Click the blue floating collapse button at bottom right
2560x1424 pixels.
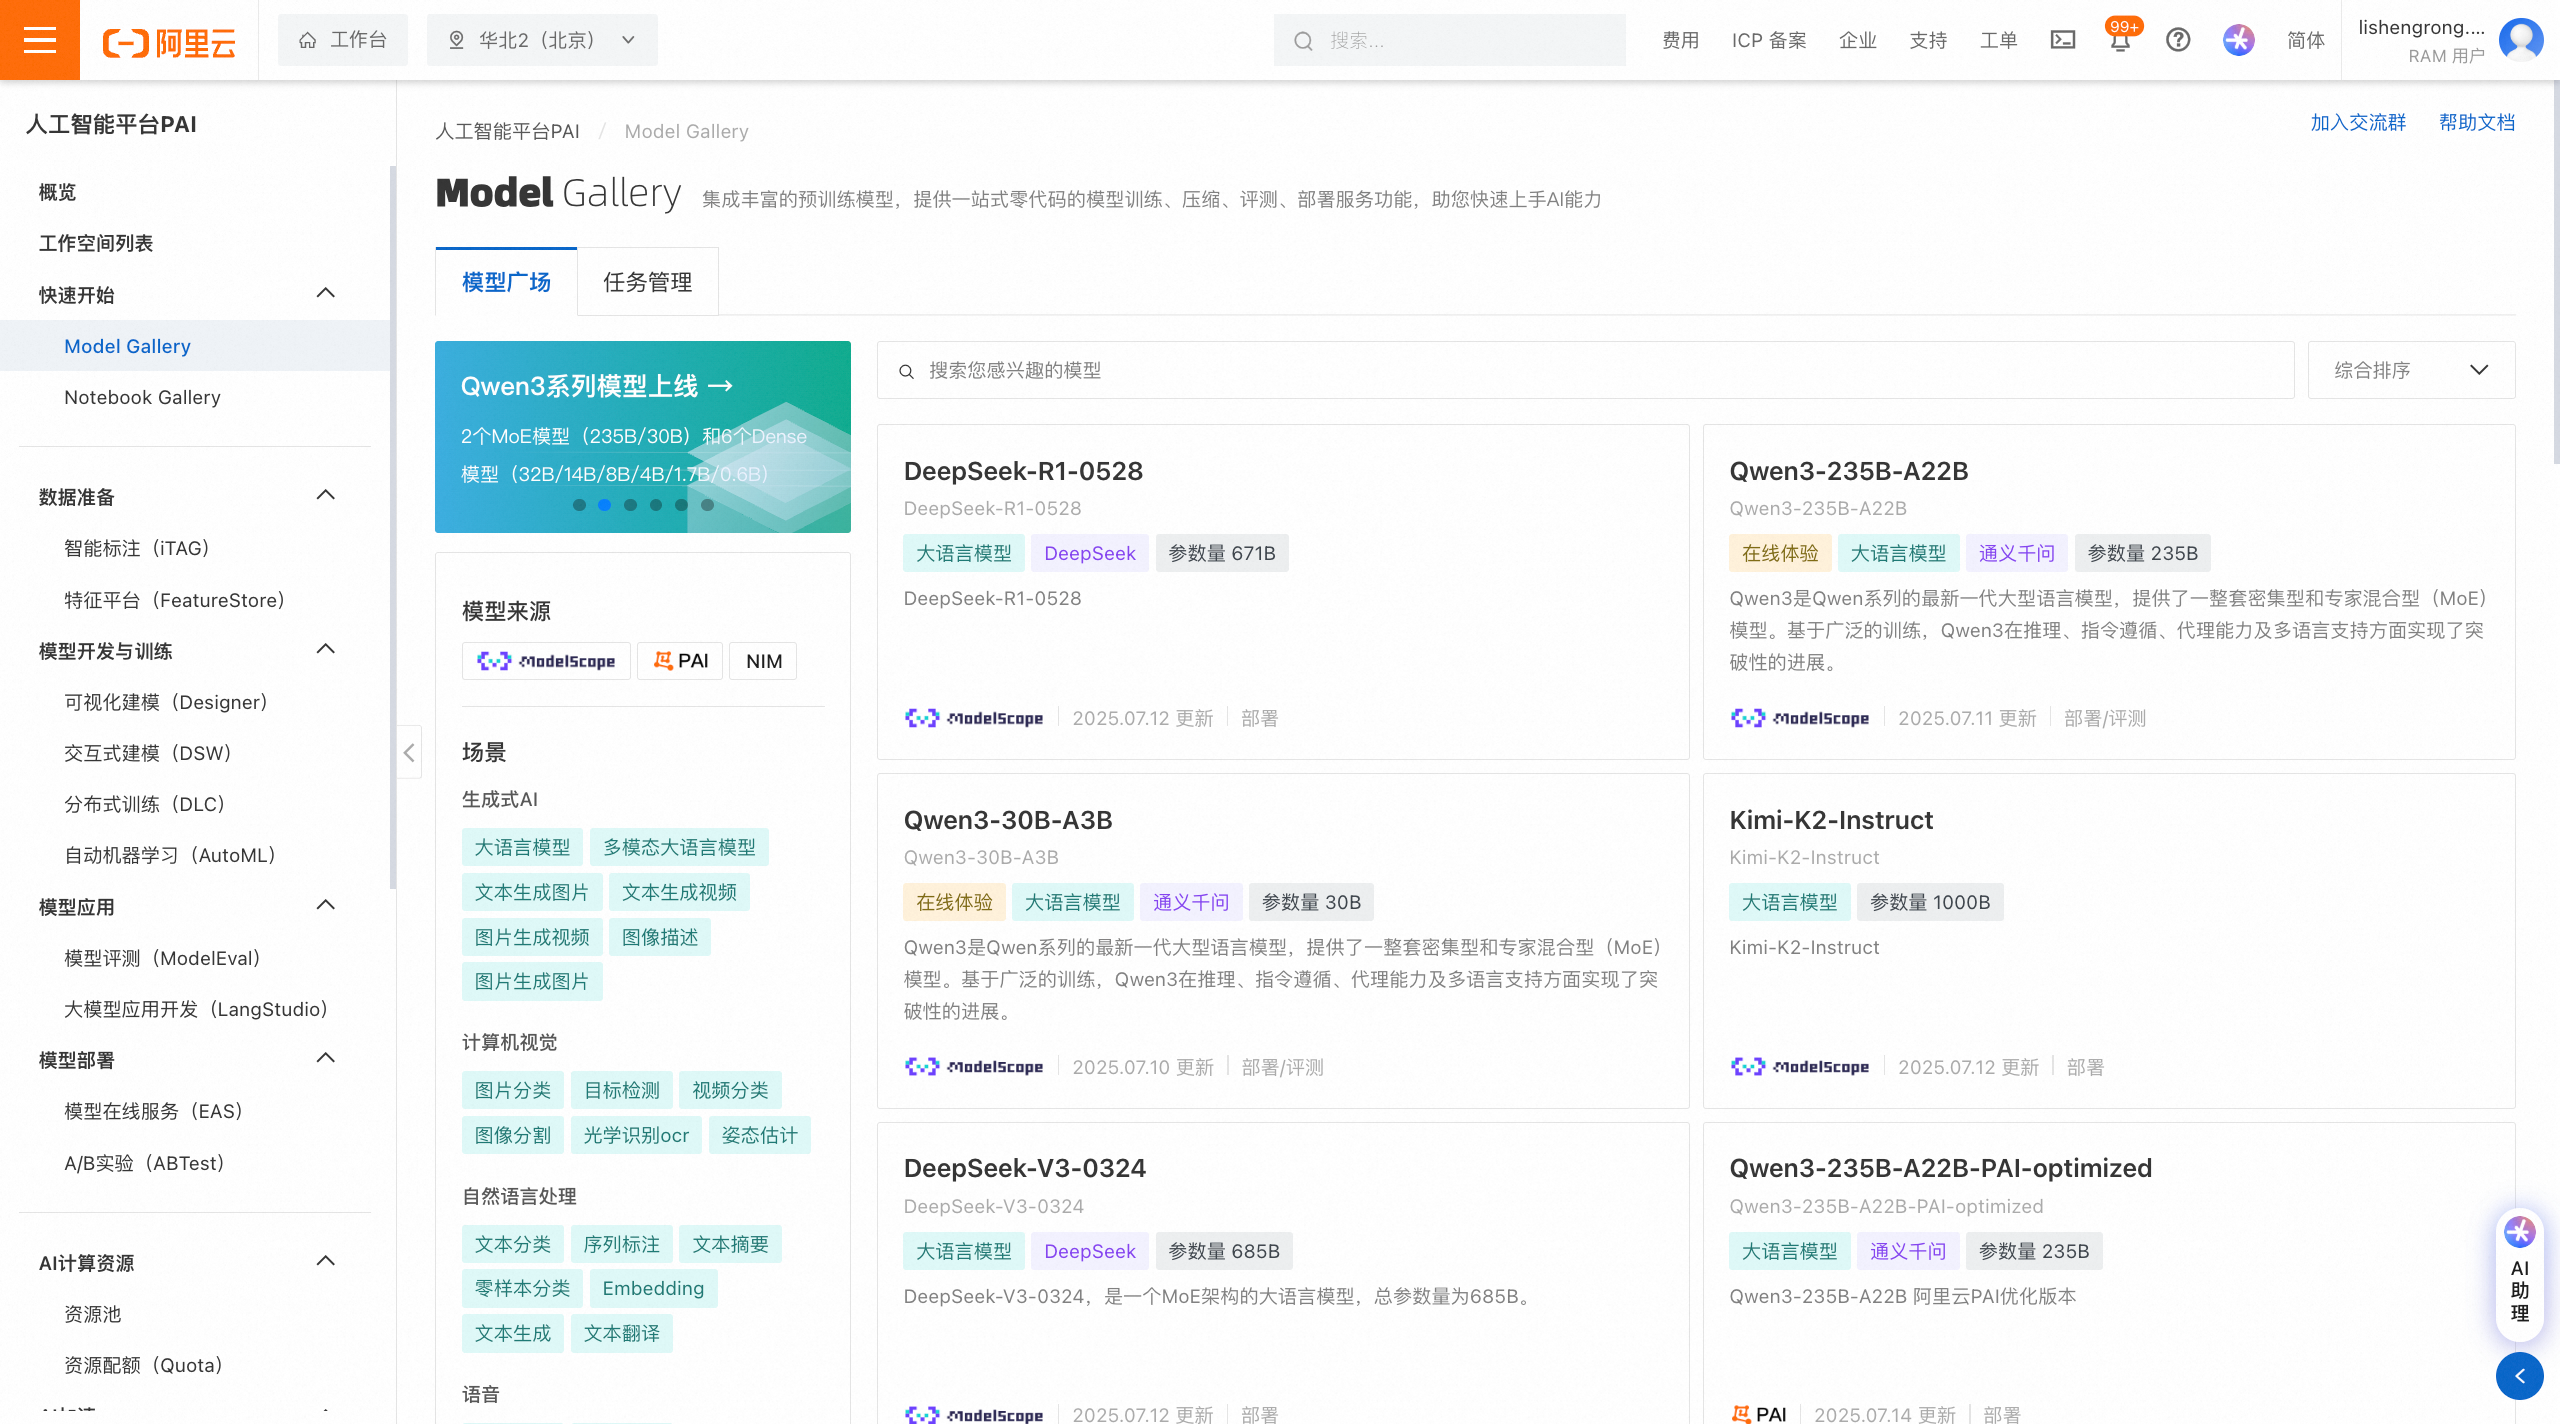pyautogui.click(x=2519, y=1376)
